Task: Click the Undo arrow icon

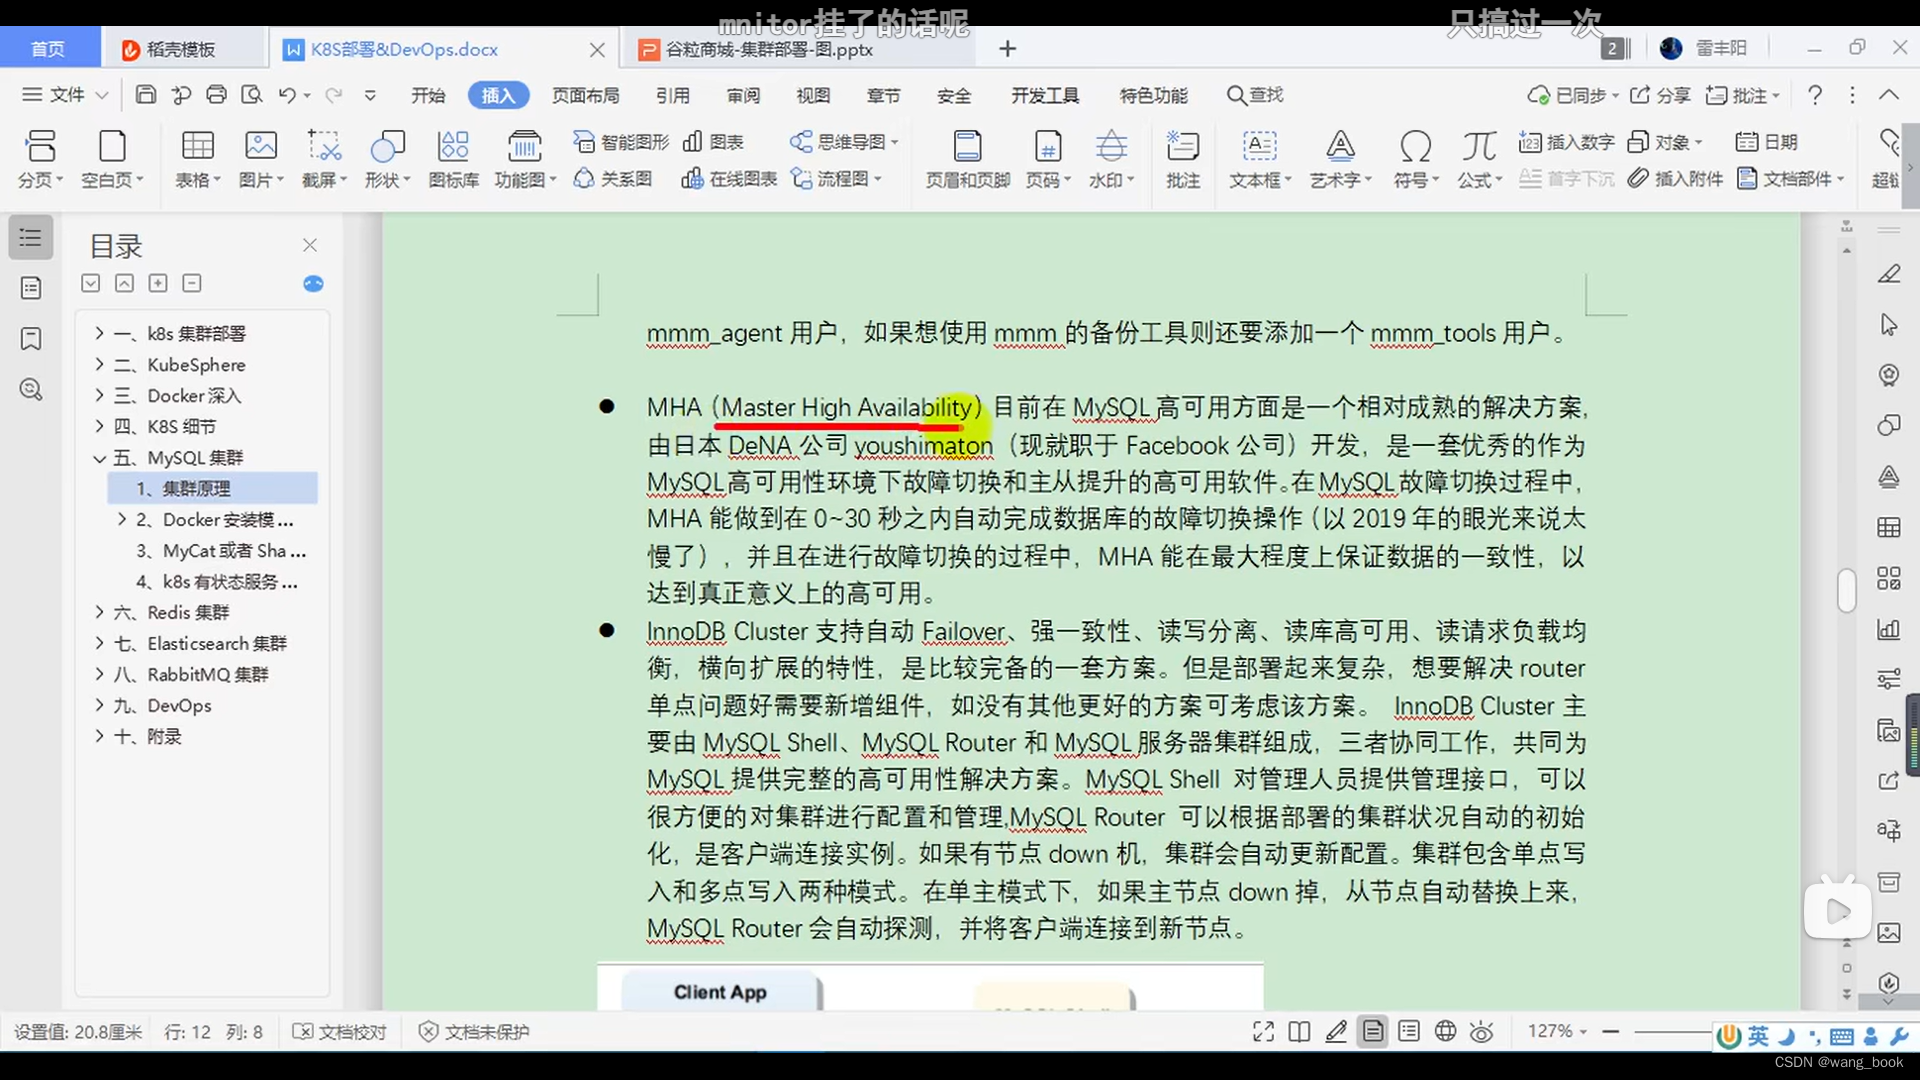Action: coord(287,94)
